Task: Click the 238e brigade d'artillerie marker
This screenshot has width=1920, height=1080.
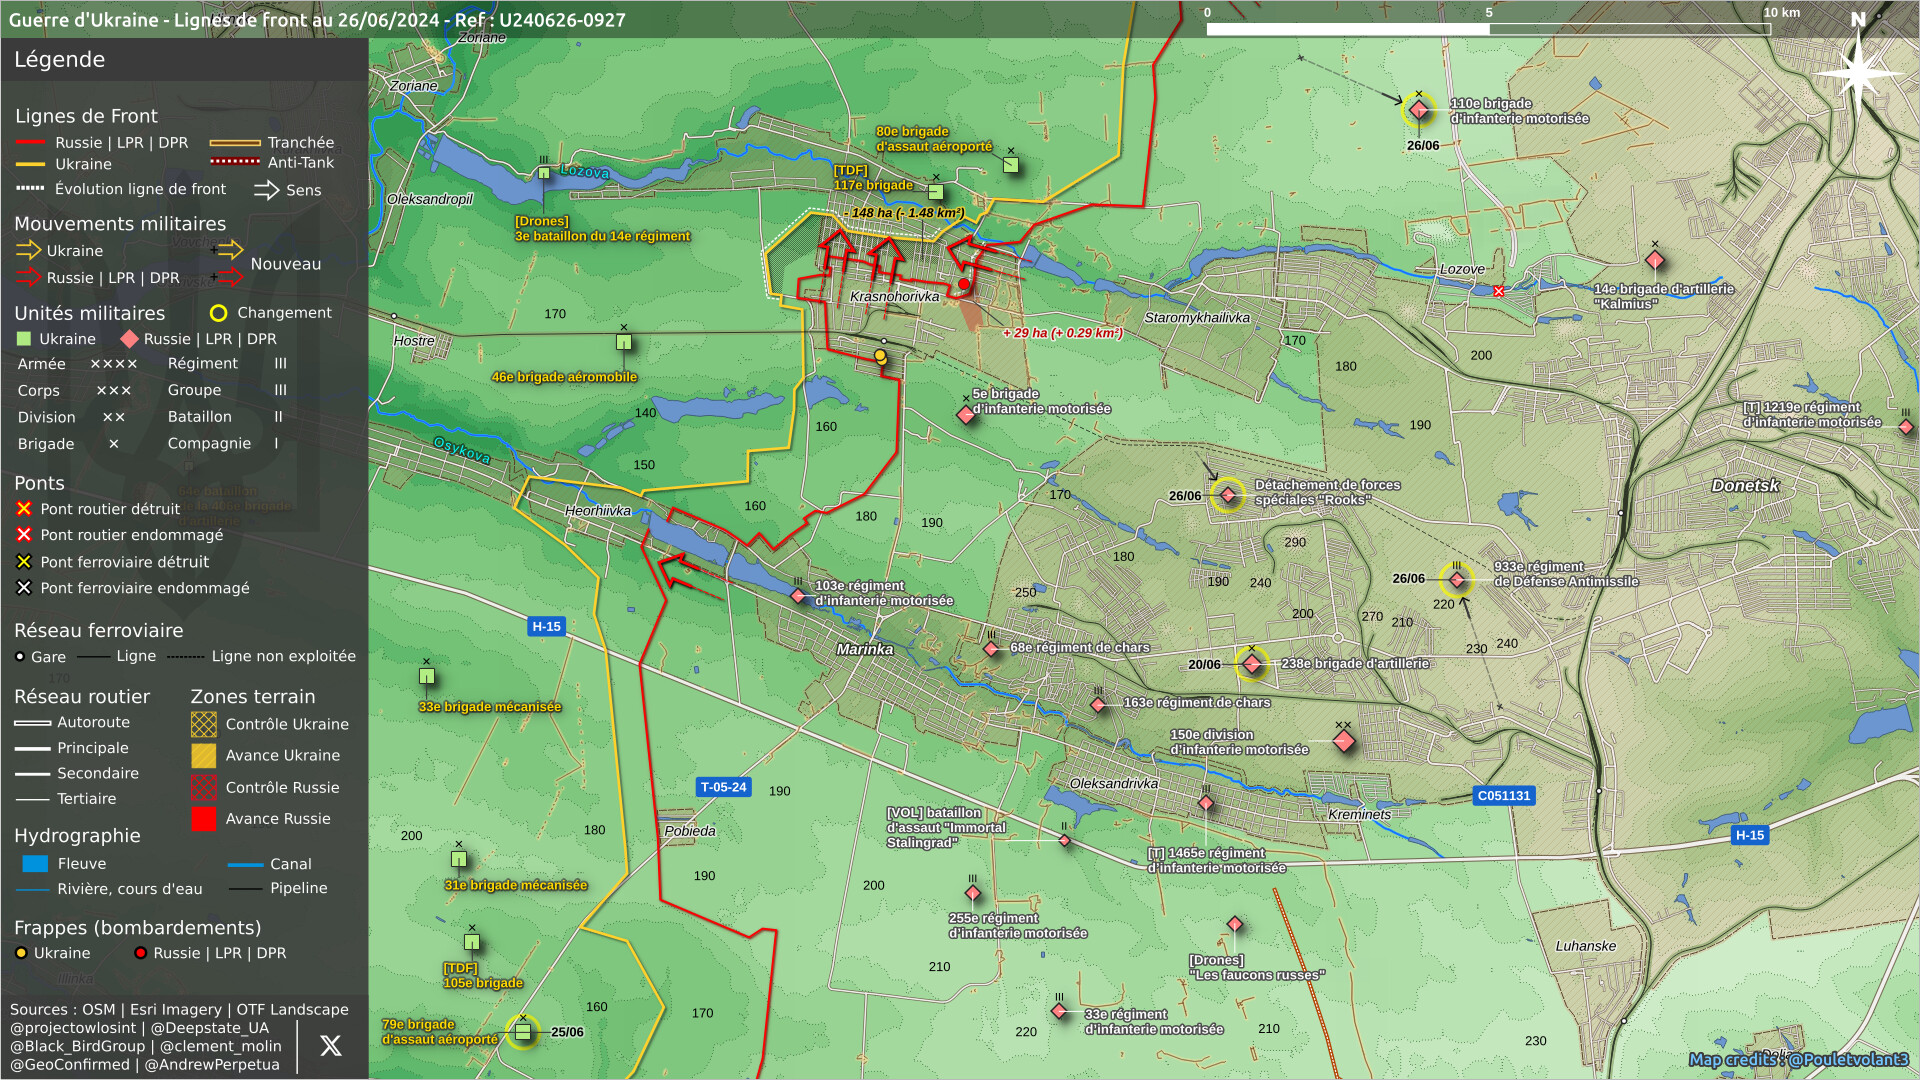Action: click(1251, 664)
